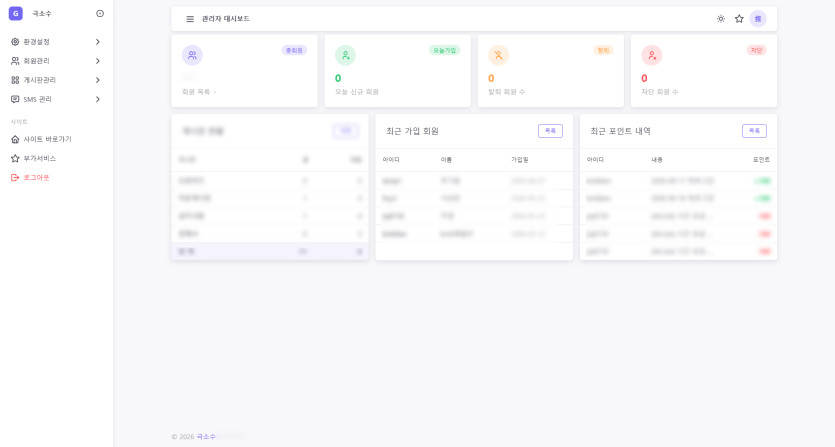
Task: Click the red 0 on 차단 card
Action: point(644,78)
